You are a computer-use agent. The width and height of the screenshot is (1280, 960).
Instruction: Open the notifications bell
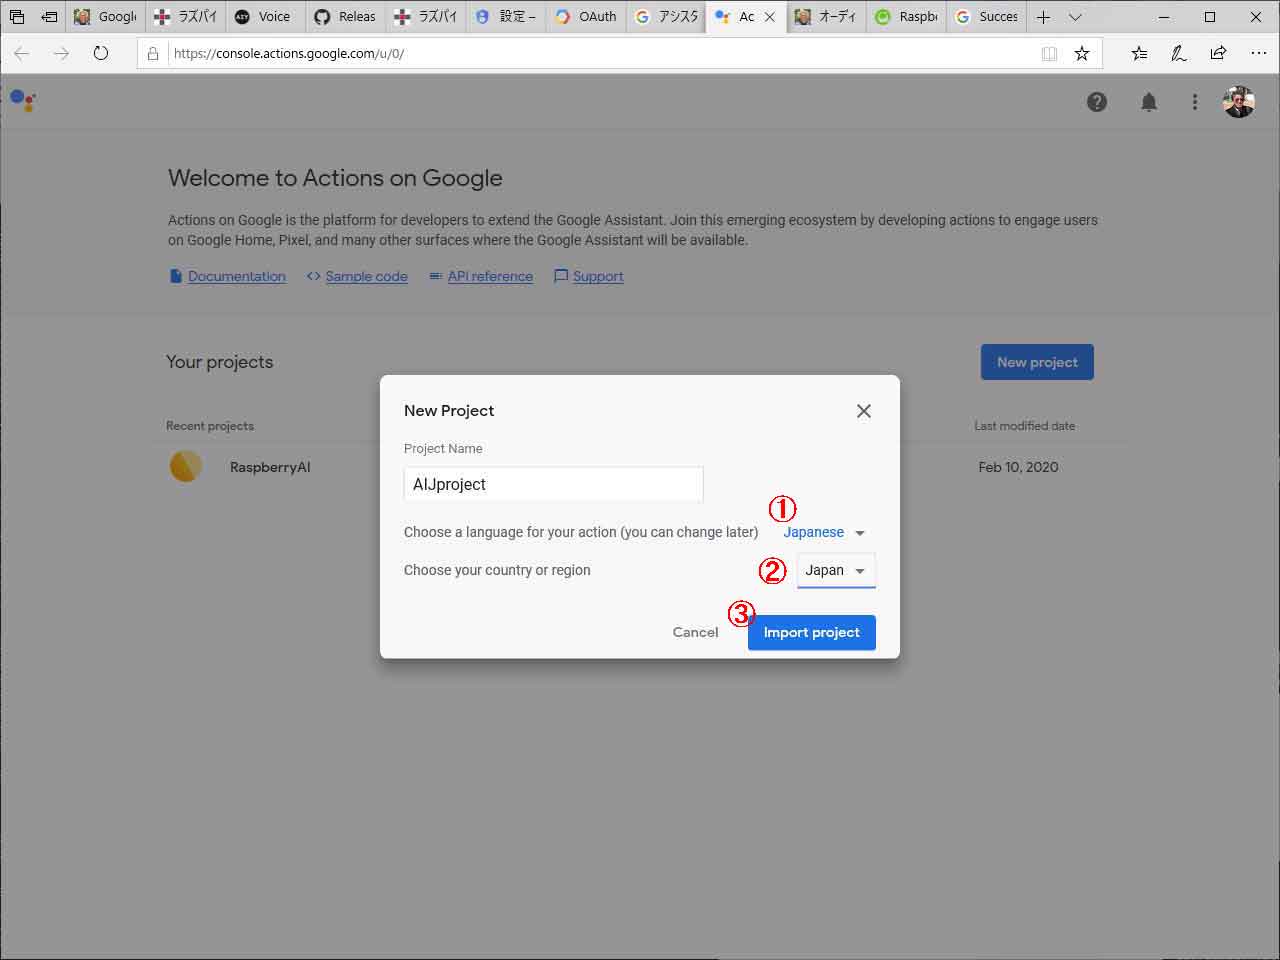[x=1149, y=102]
